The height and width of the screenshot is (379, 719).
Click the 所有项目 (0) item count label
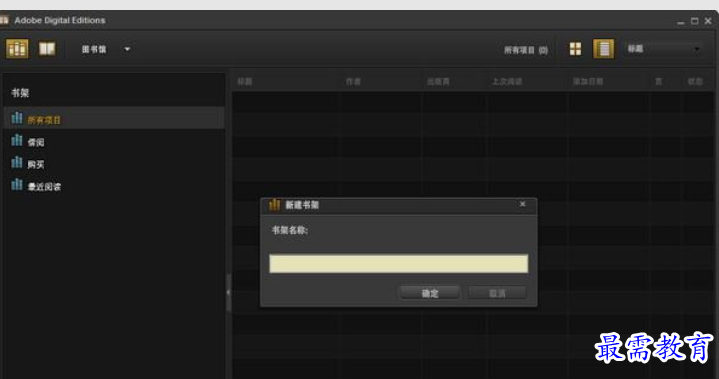point(526,50)
